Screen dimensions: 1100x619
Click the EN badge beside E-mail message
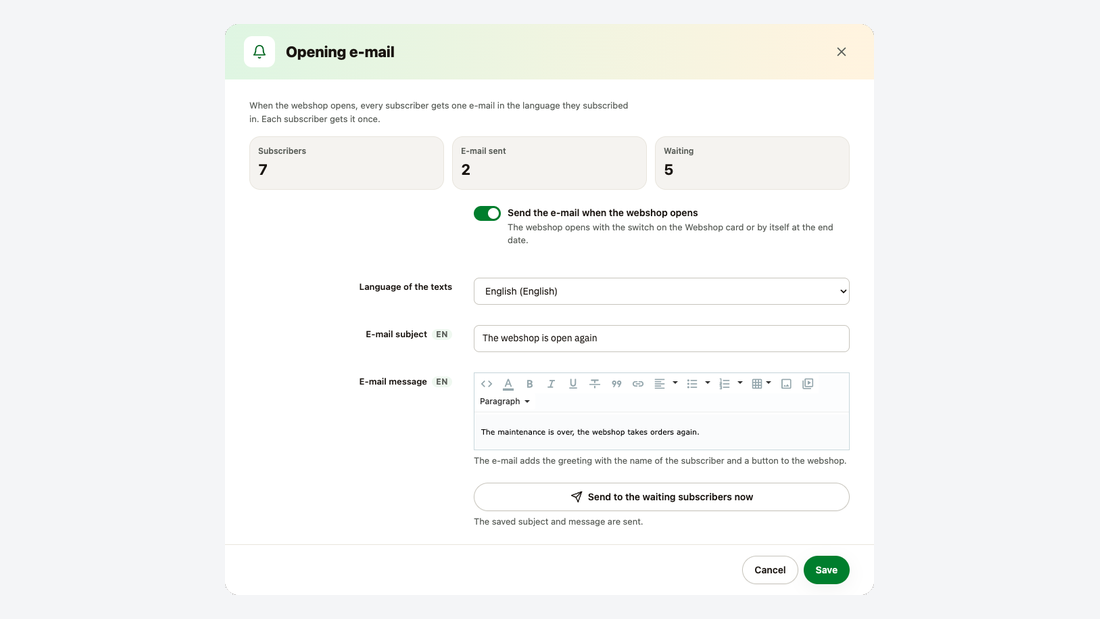click(441, 382)
